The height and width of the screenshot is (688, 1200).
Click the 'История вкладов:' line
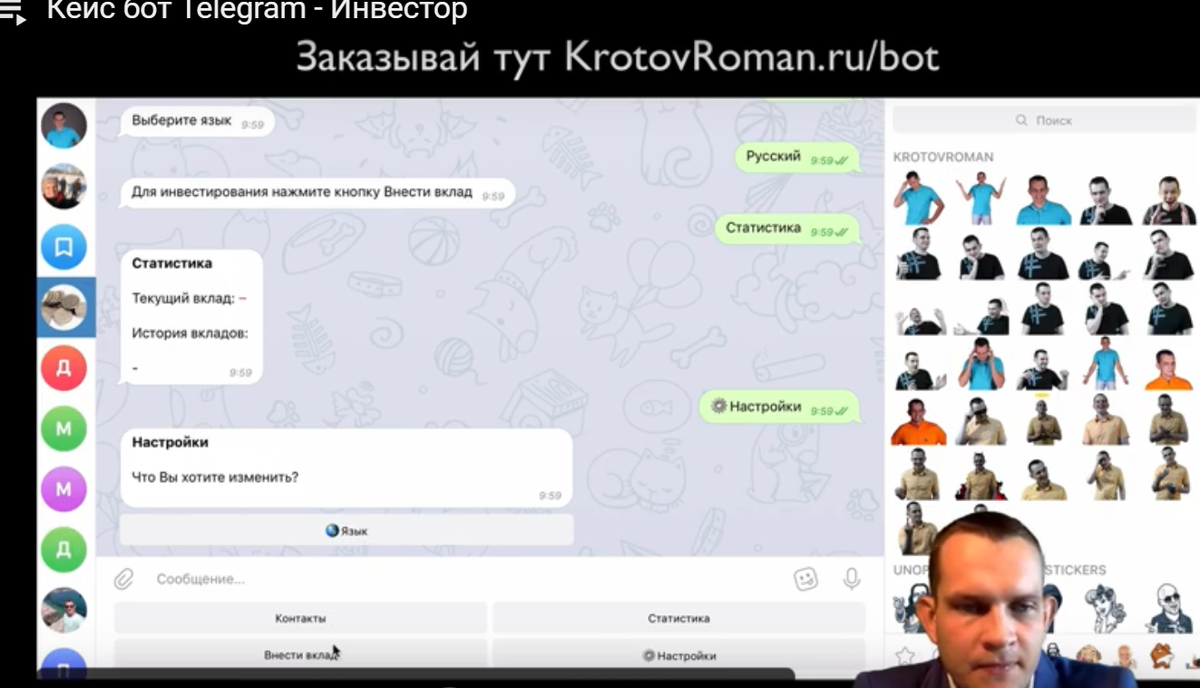coord(190,333)
